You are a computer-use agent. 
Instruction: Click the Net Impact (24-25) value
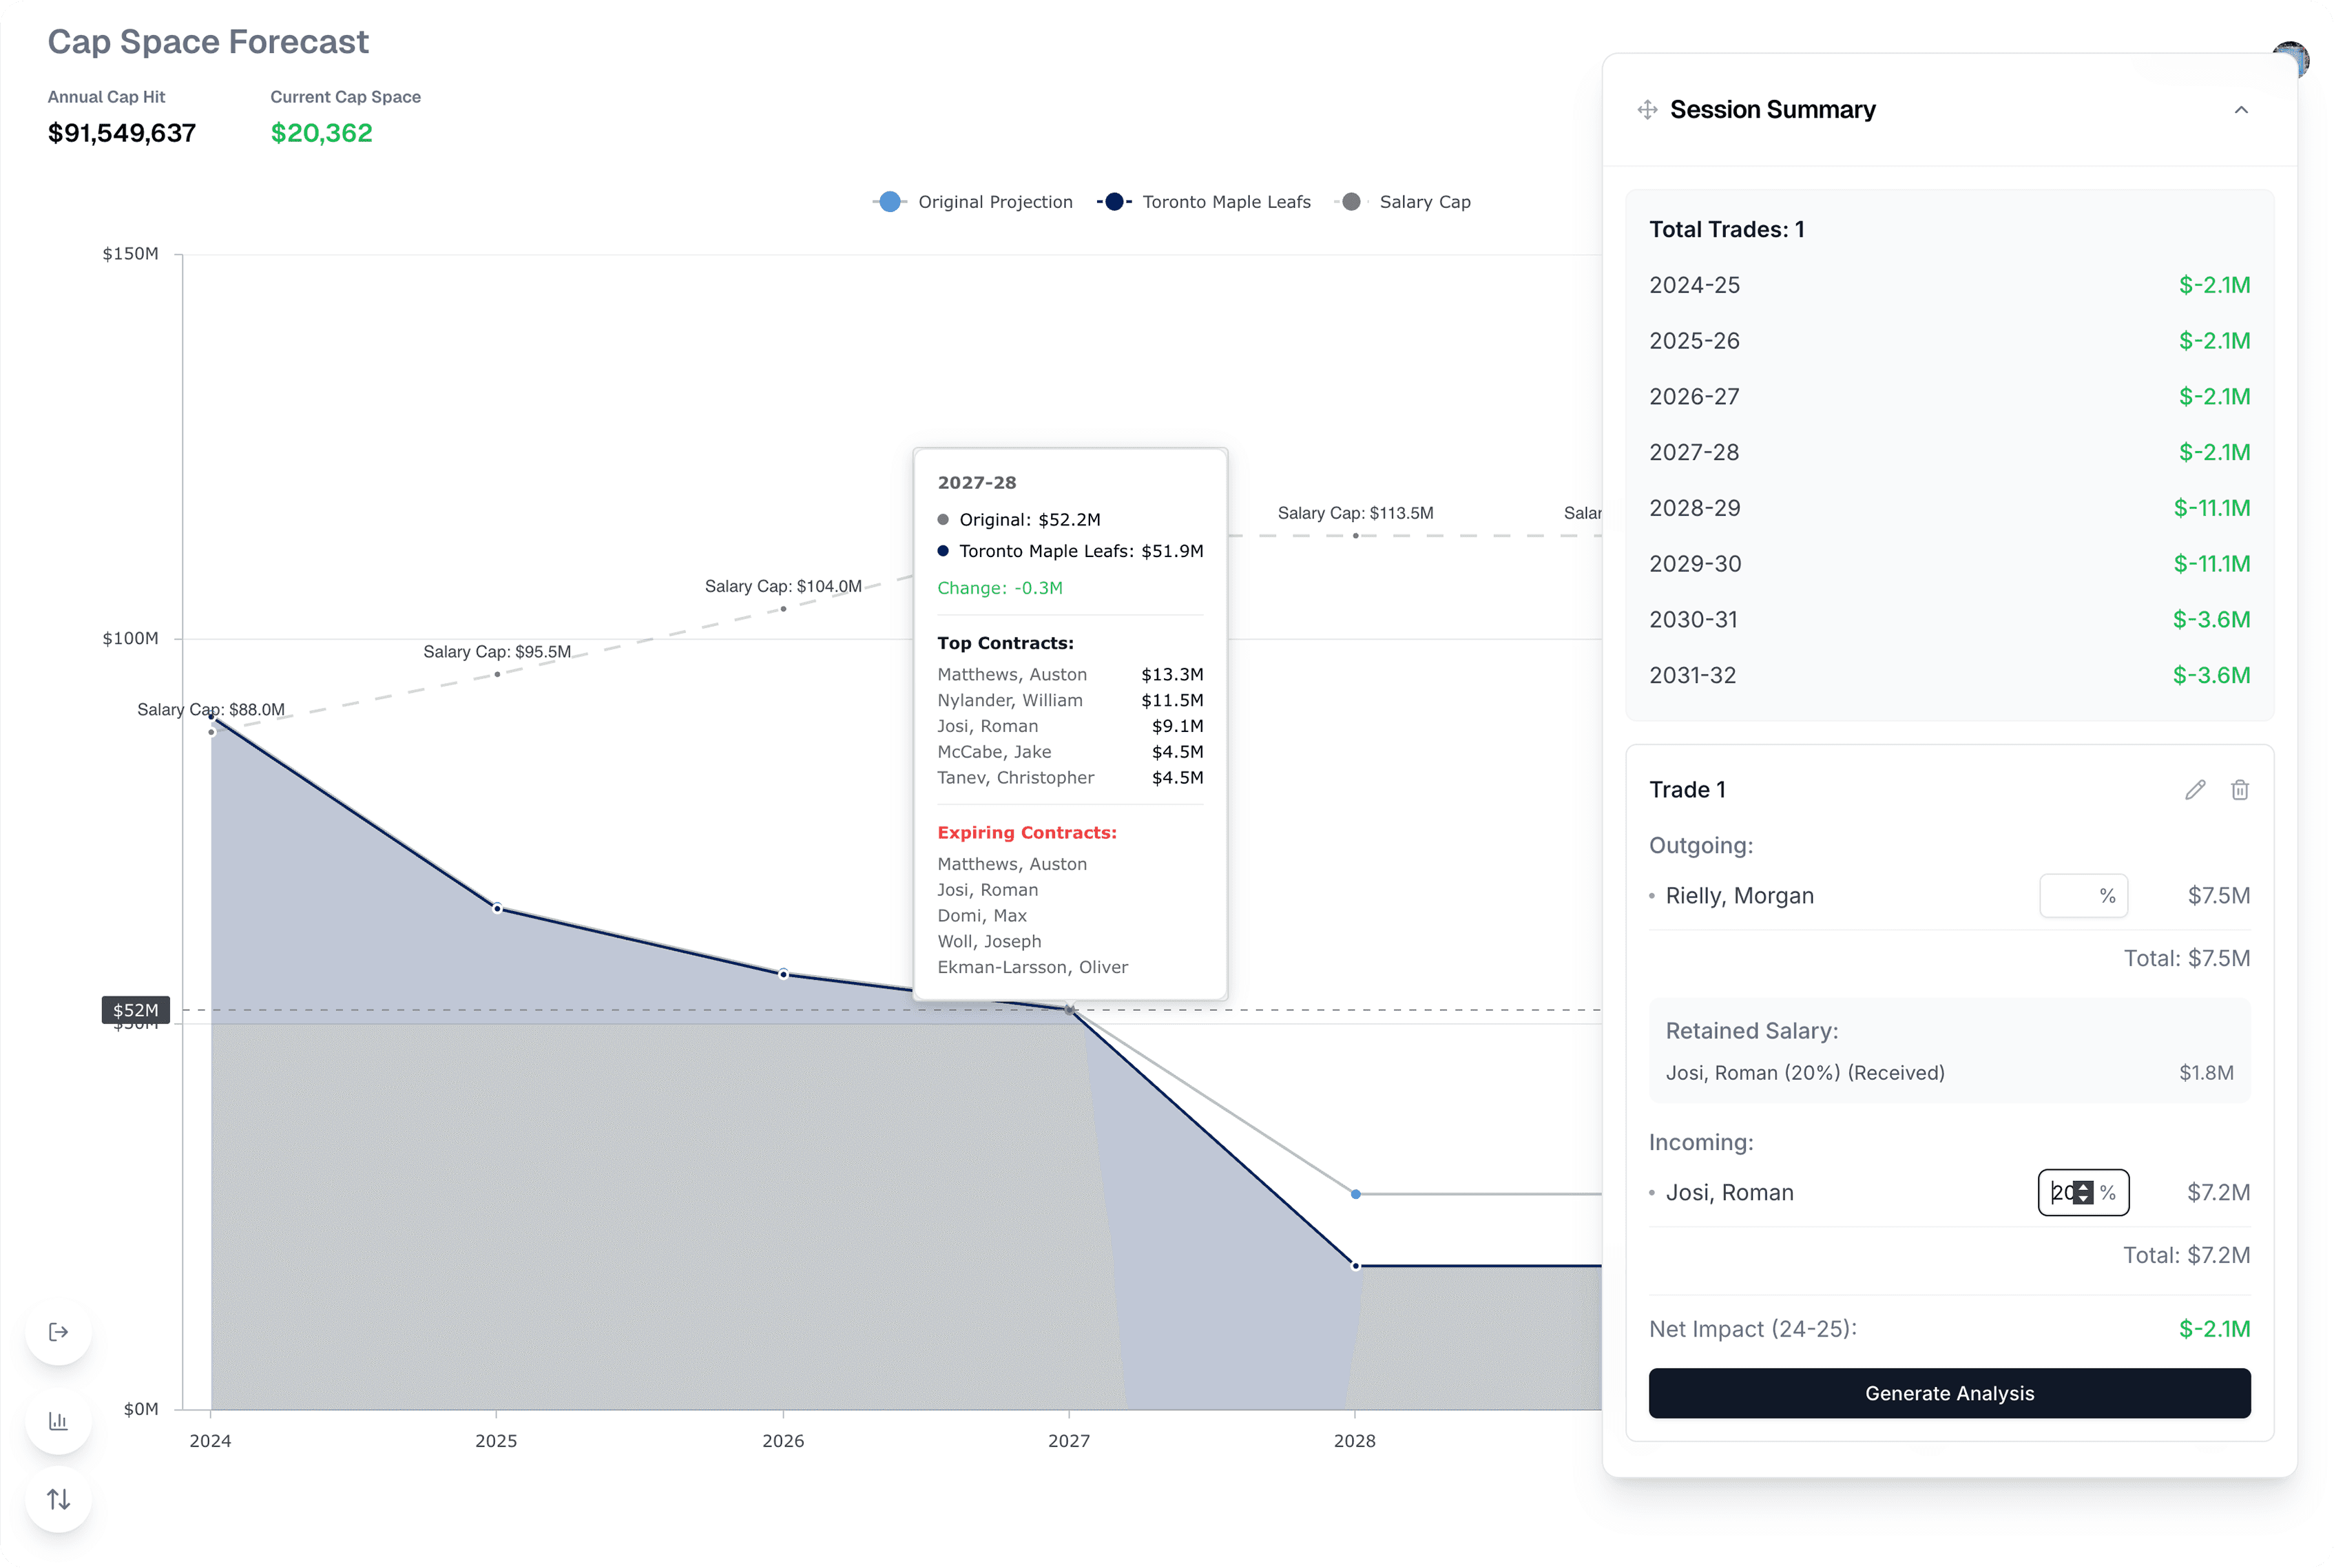tap(2214, 1329)
